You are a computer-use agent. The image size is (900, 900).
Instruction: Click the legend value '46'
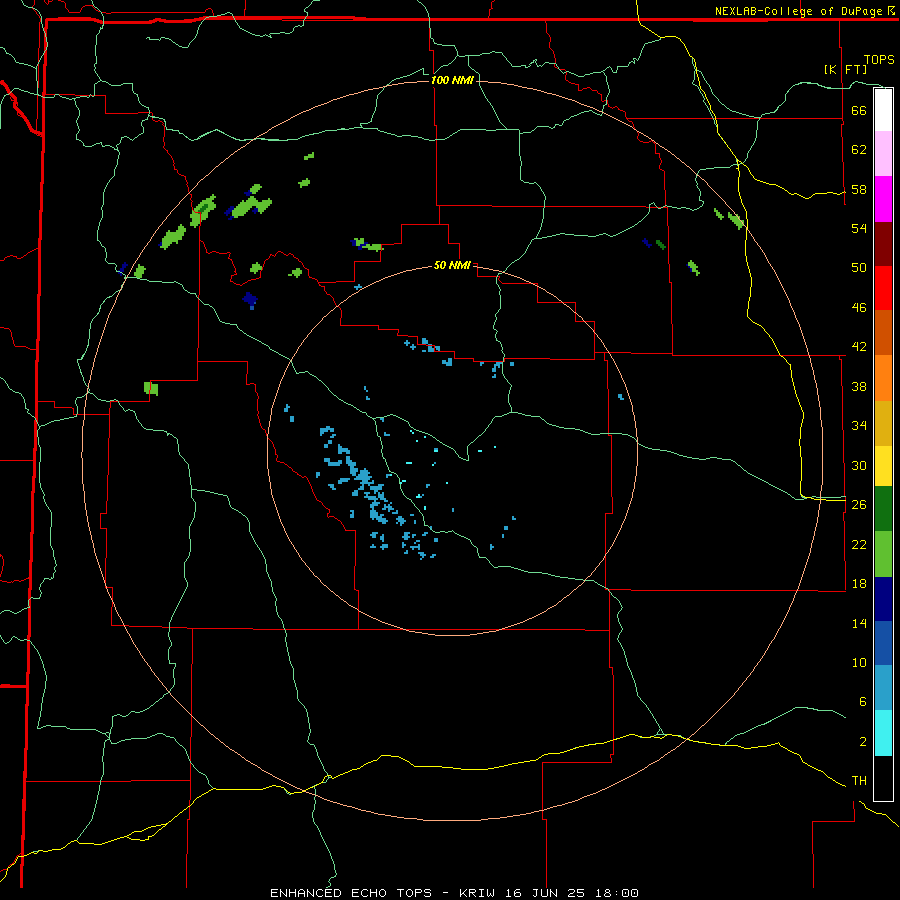859,308
